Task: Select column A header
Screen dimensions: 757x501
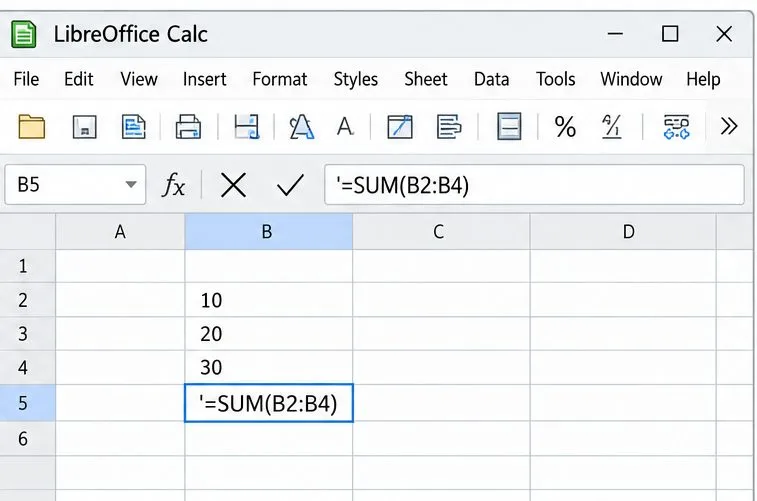Action: 120,232
